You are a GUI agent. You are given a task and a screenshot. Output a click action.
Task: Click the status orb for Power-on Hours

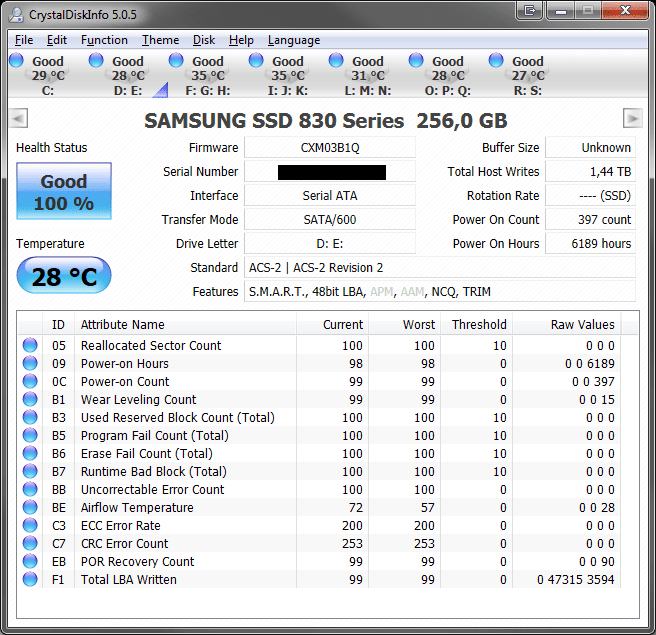pyautogui.click(x=30, y=364)
